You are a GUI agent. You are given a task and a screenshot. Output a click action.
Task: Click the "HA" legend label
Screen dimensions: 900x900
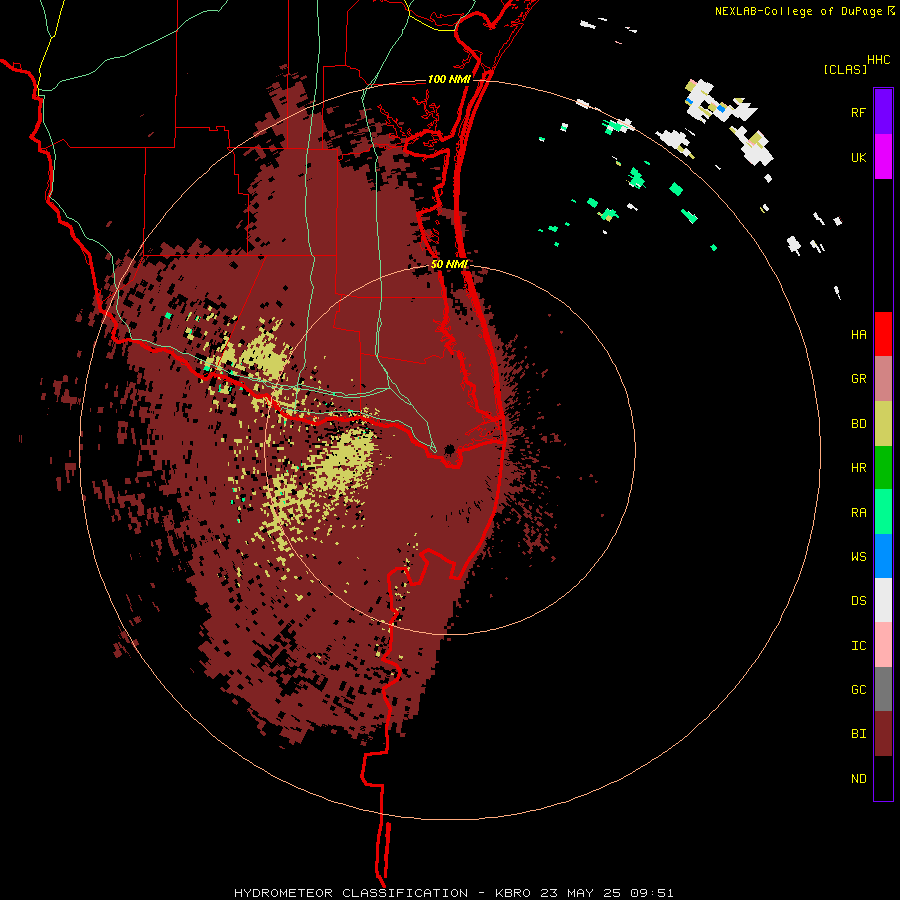pyautogui.click(x=858, y=335)
